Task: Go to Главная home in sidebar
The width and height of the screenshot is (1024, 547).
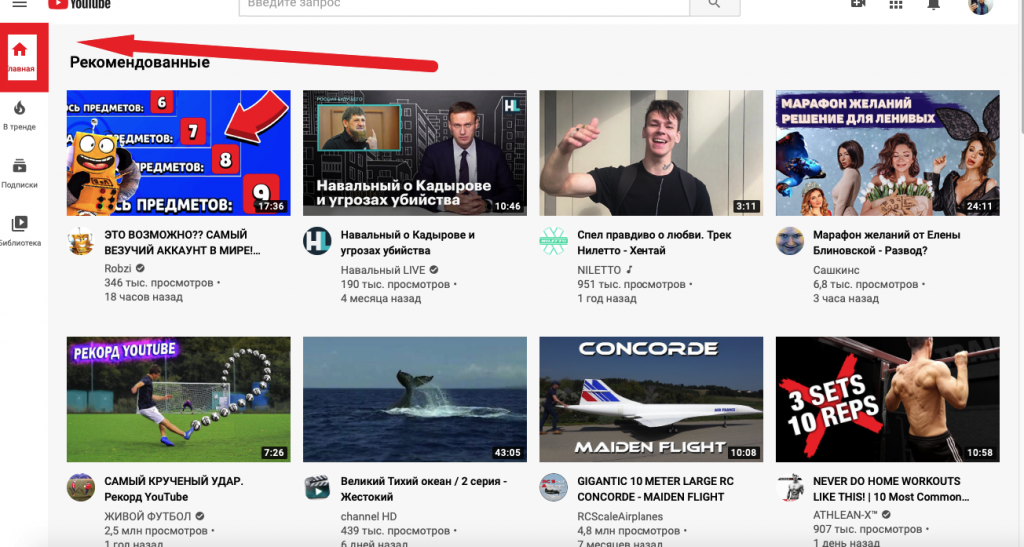Action: [x=20, y=57]
